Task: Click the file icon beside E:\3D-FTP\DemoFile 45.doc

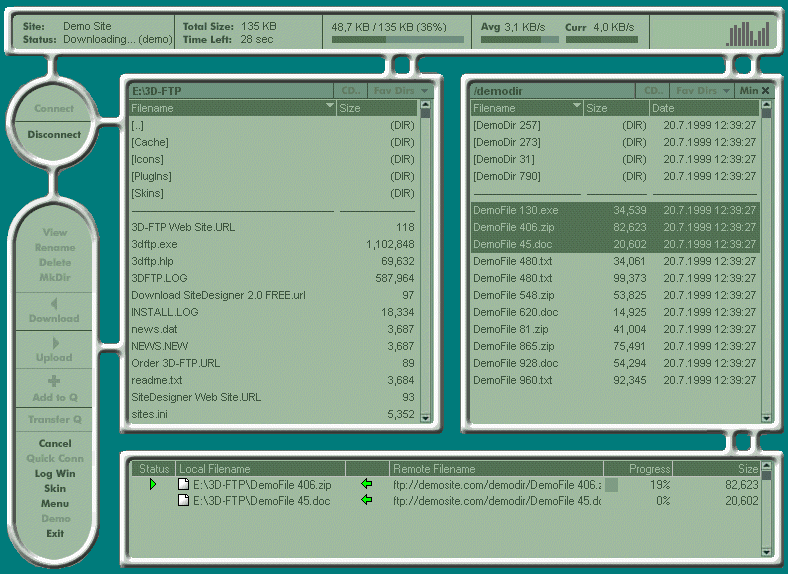Action: point(183,501)
